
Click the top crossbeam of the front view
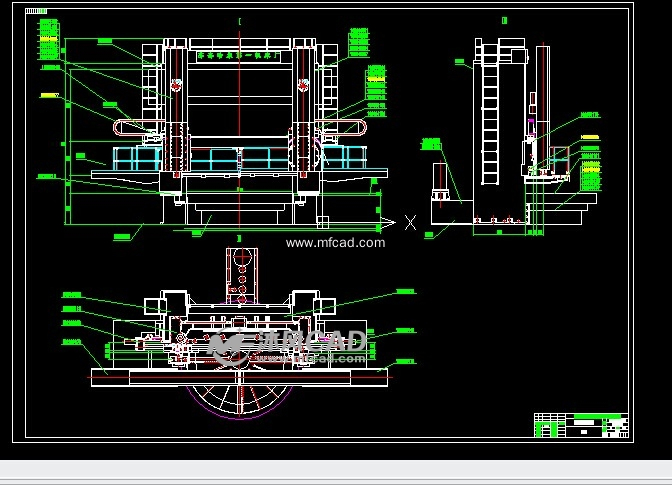click(x=240, y=54)
